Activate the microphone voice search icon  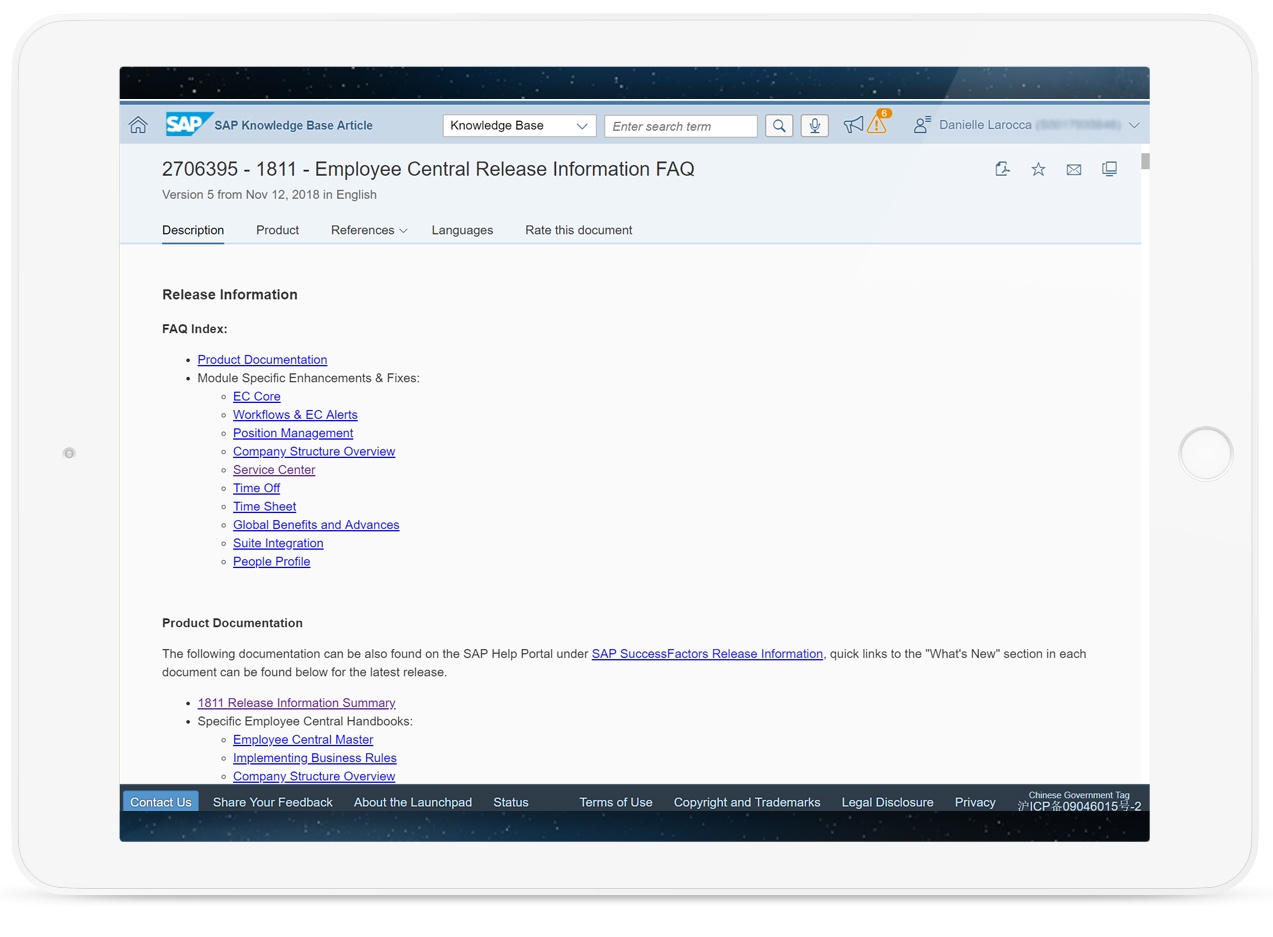[815, 126]
